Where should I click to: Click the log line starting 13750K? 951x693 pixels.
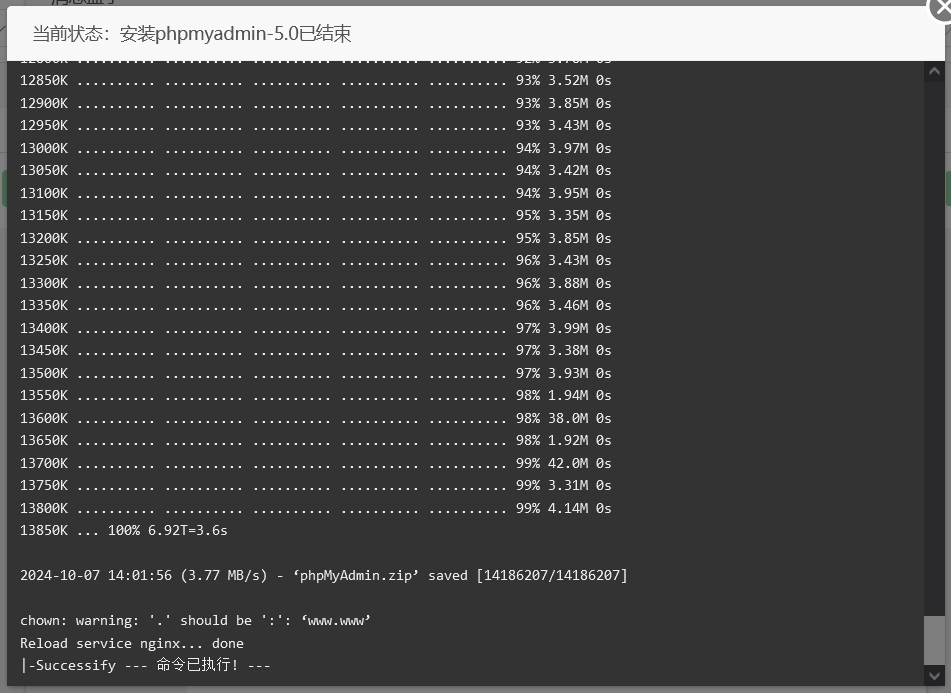315,486
